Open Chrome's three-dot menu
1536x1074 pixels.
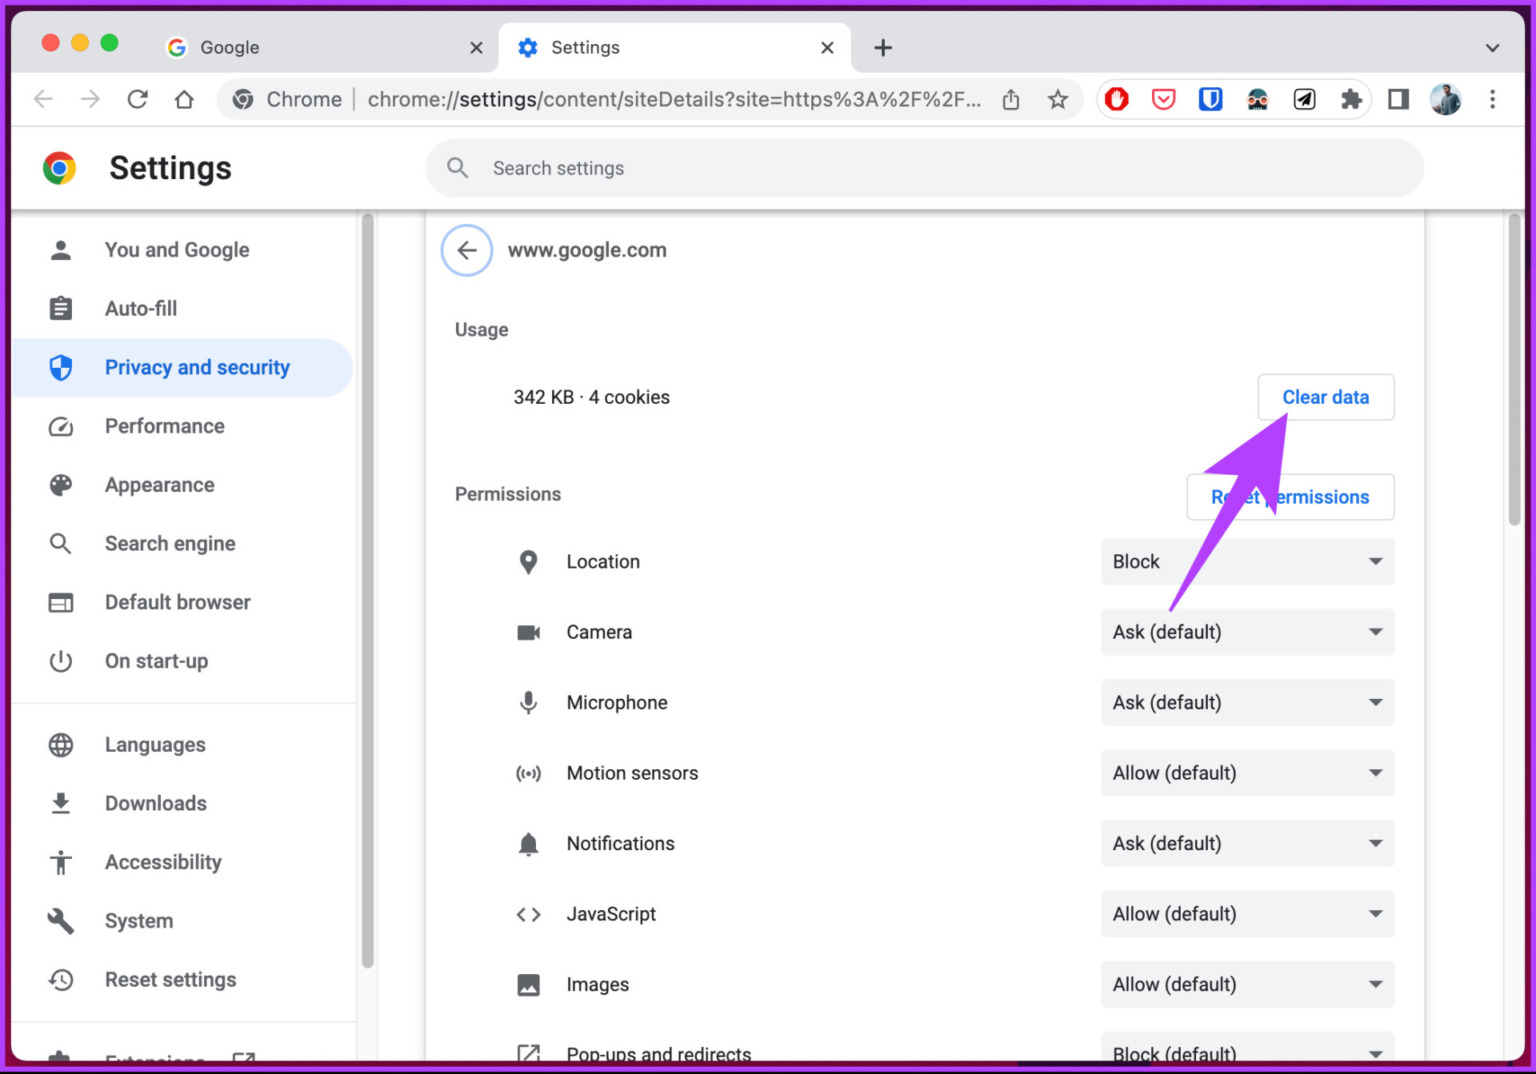point(1492,99)
